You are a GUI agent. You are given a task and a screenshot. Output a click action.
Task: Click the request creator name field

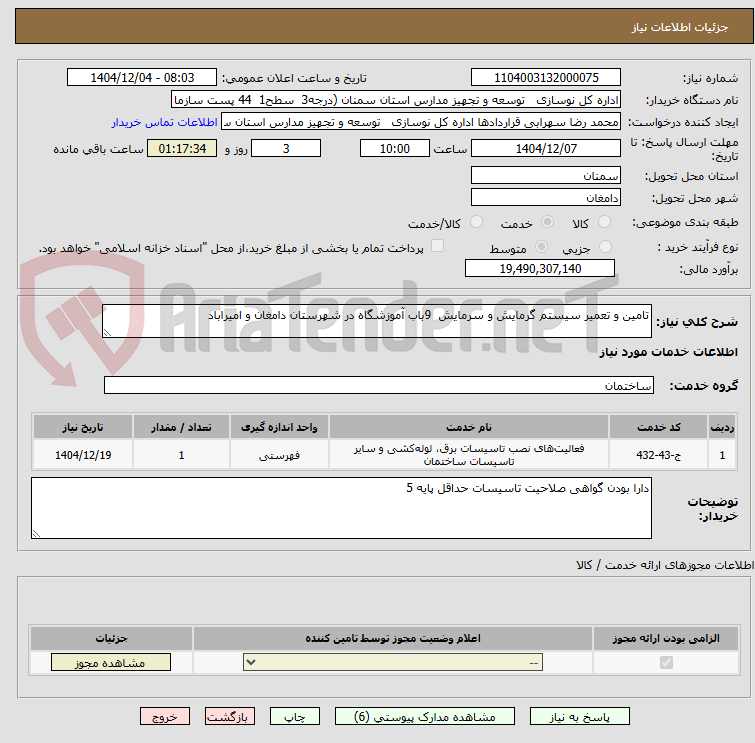pos(421,122)
